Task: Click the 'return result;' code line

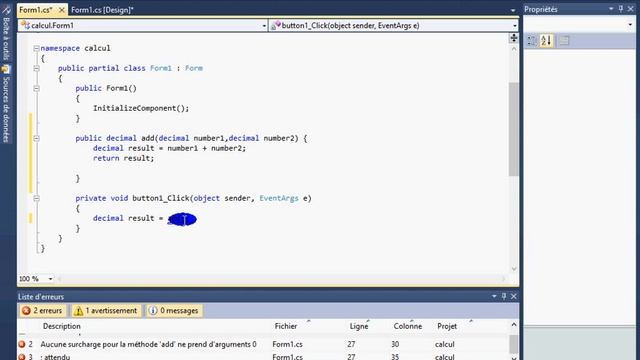Action: tap(124, 158)
